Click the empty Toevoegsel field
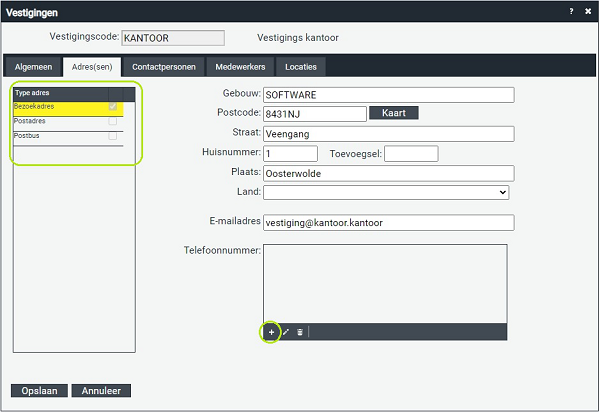Viewport: 600px width, 412px height. point(411,153)
